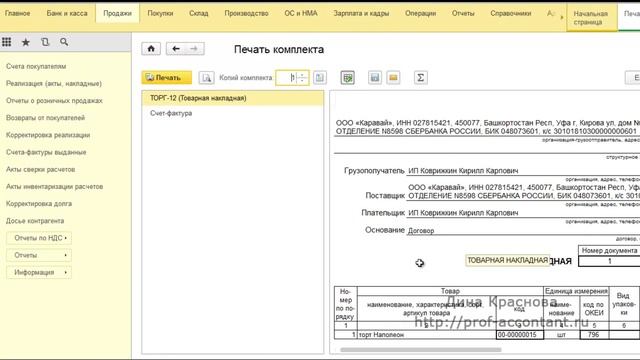
Task: Switch to Начальная страница tab
Action: [591, 18]
